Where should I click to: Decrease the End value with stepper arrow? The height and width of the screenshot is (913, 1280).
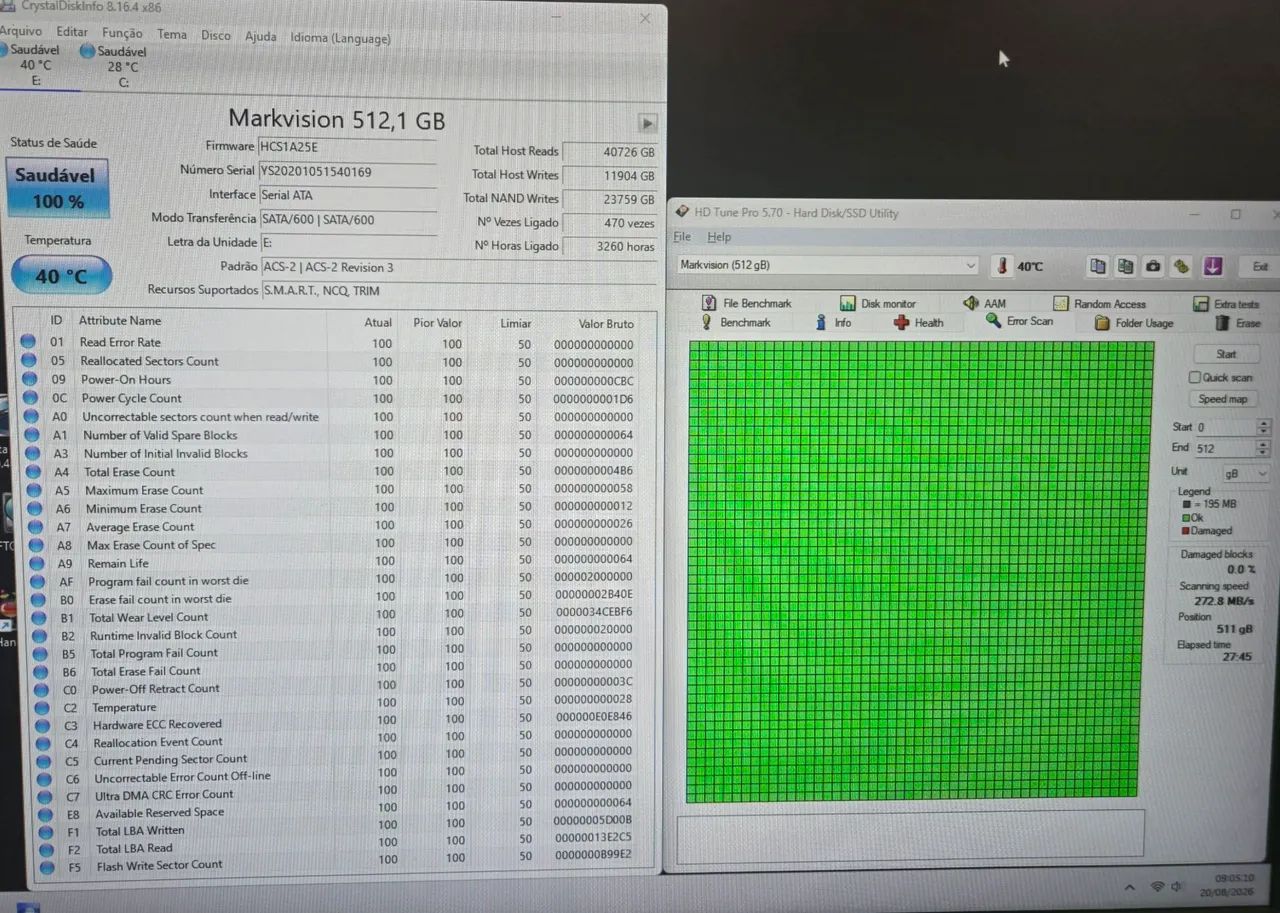click(x=1263, y=453)
